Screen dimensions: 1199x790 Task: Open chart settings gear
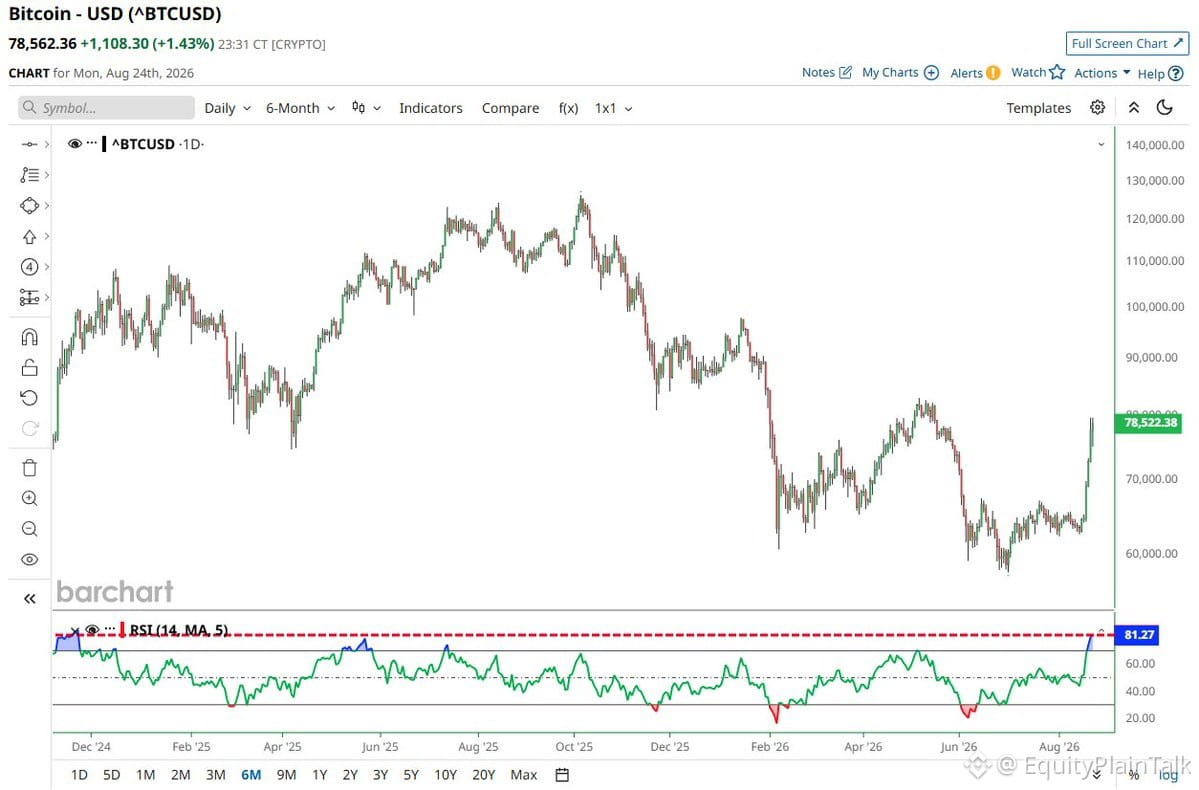point(1097,108)
